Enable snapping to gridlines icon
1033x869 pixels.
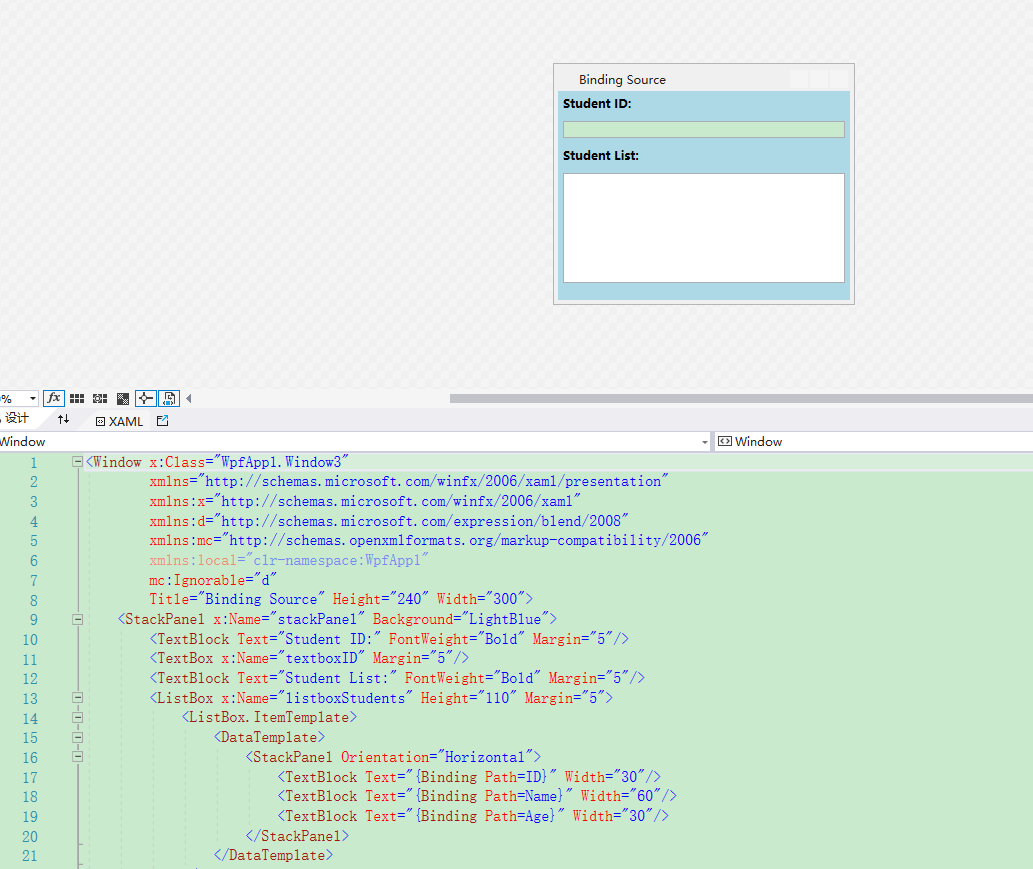tap(99, 398)
